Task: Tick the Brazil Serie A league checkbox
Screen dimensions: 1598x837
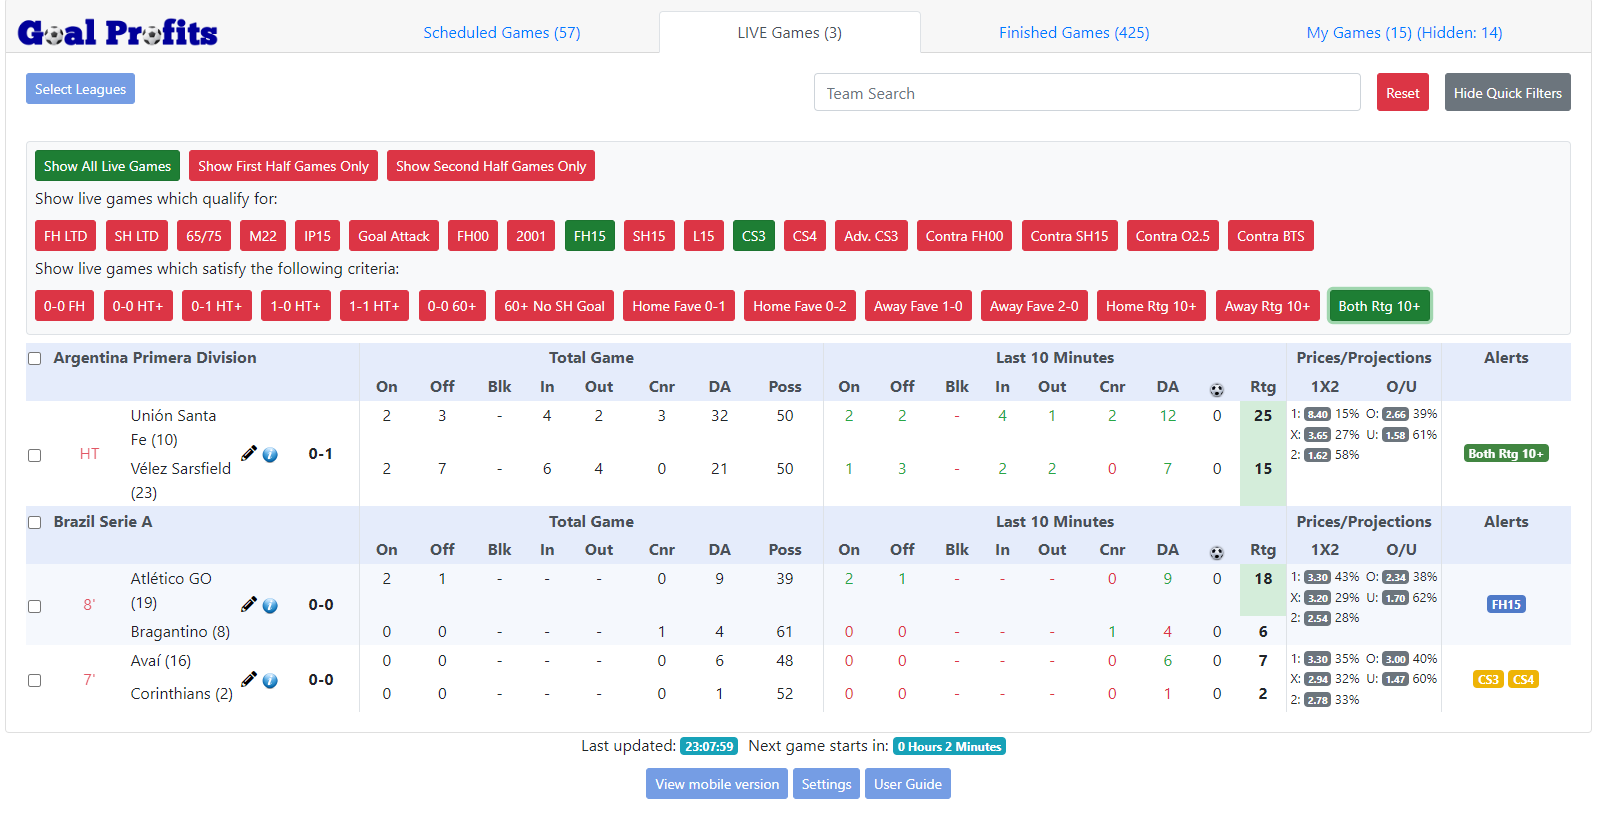Action: click(x=35, y=522)
